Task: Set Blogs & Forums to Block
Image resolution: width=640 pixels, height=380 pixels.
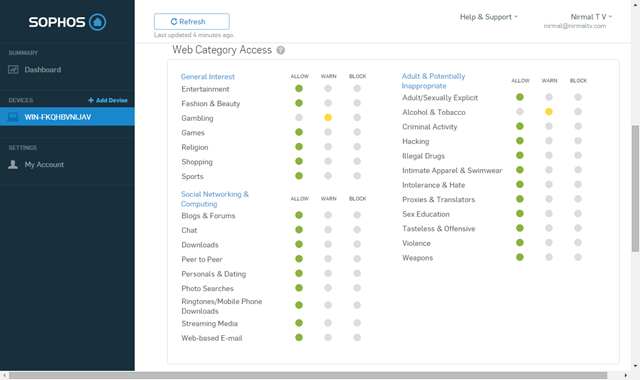Action: [x=357, y=215]
